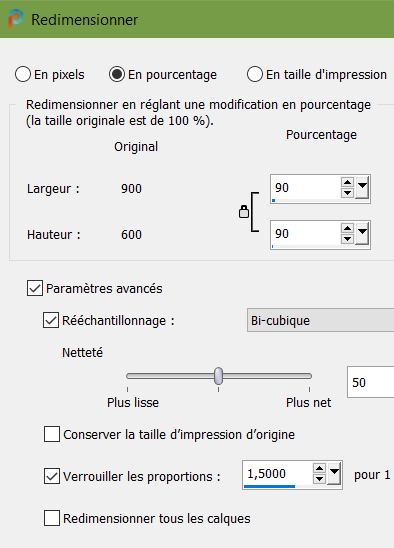Screen dimensions: 394x548
Task: Select En taille d'impression option
Action: 255,74
